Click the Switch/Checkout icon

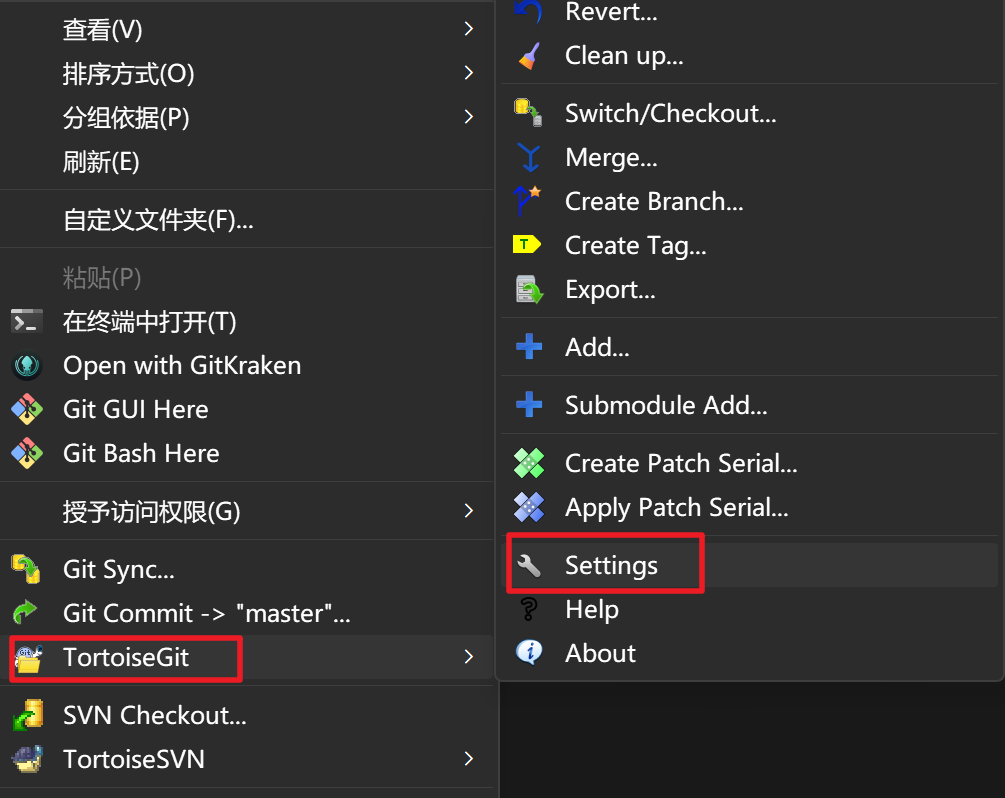(x=528, y=113)
